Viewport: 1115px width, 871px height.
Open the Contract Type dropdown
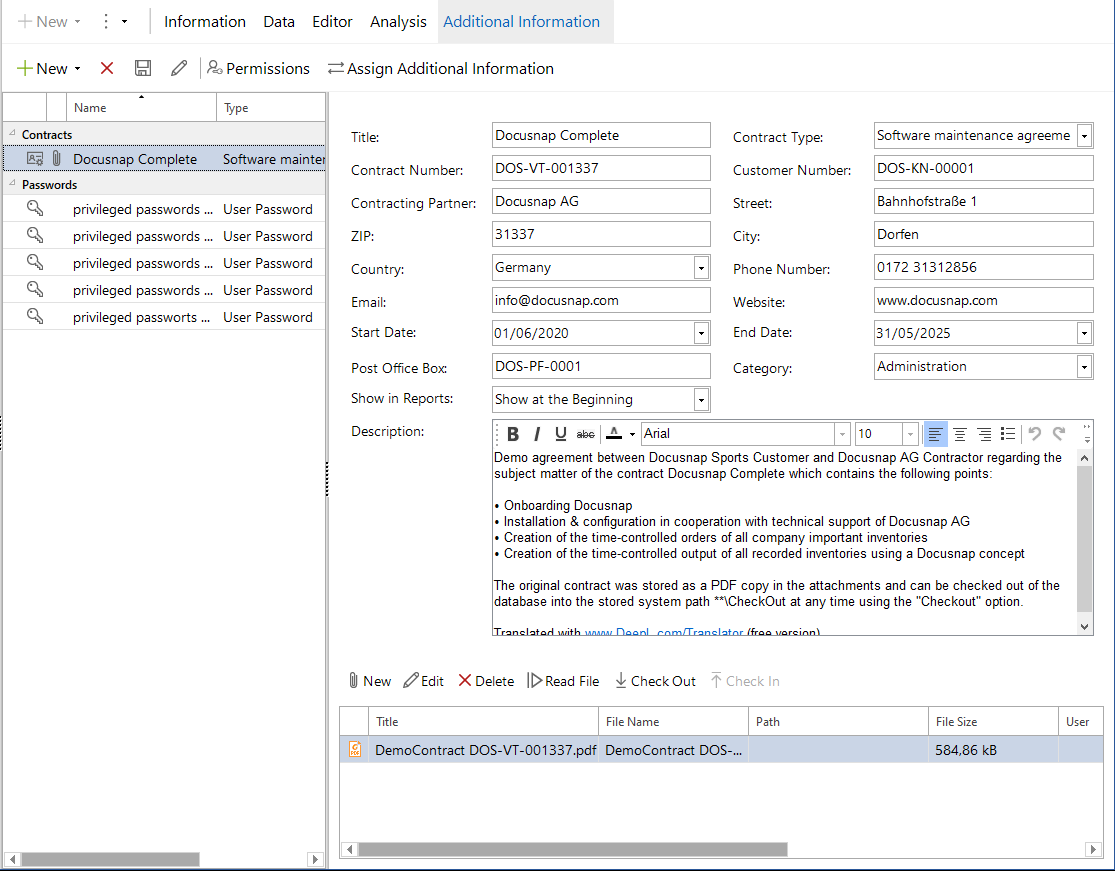1084,135
